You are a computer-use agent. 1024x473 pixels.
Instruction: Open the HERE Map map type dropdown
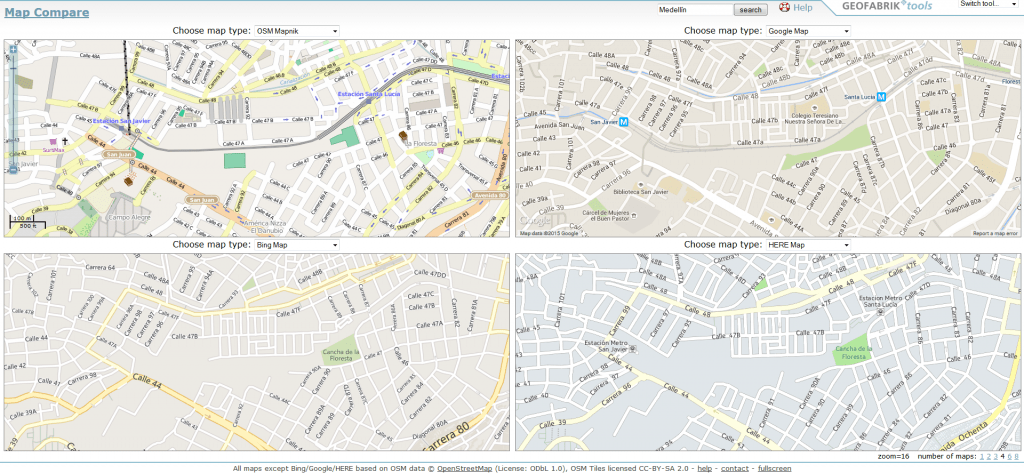tap(808, 245)
